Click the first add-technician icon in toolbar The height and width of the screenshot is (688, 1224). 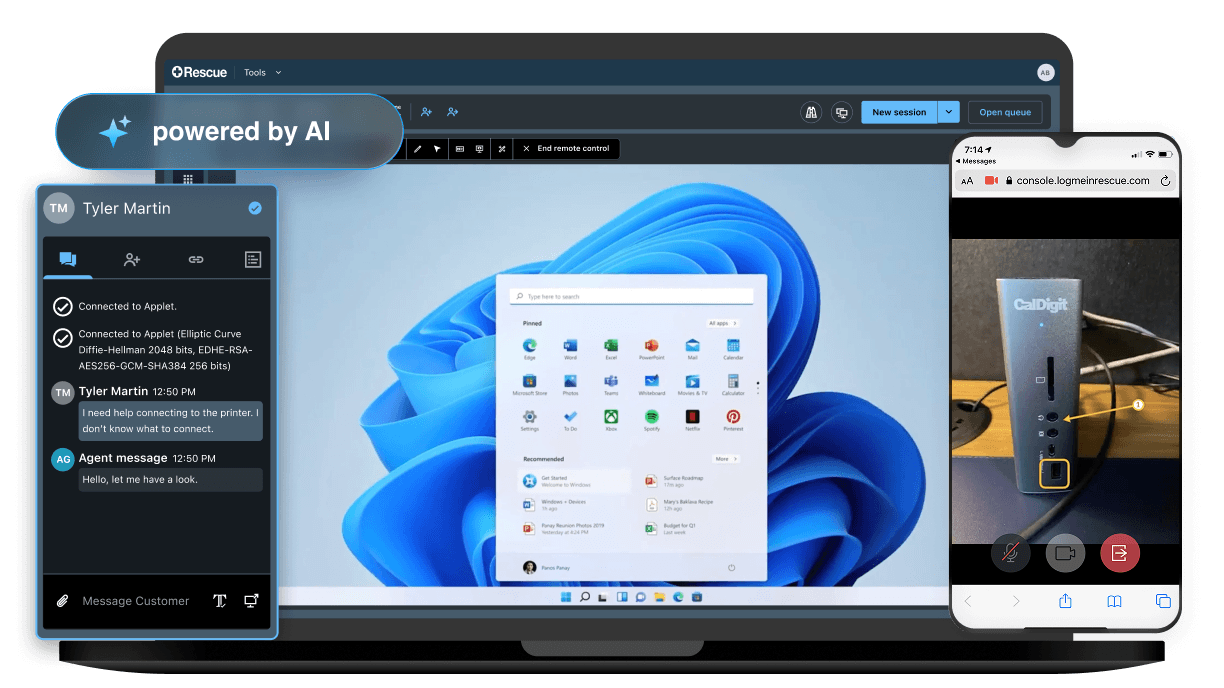(x=427, y=112)
